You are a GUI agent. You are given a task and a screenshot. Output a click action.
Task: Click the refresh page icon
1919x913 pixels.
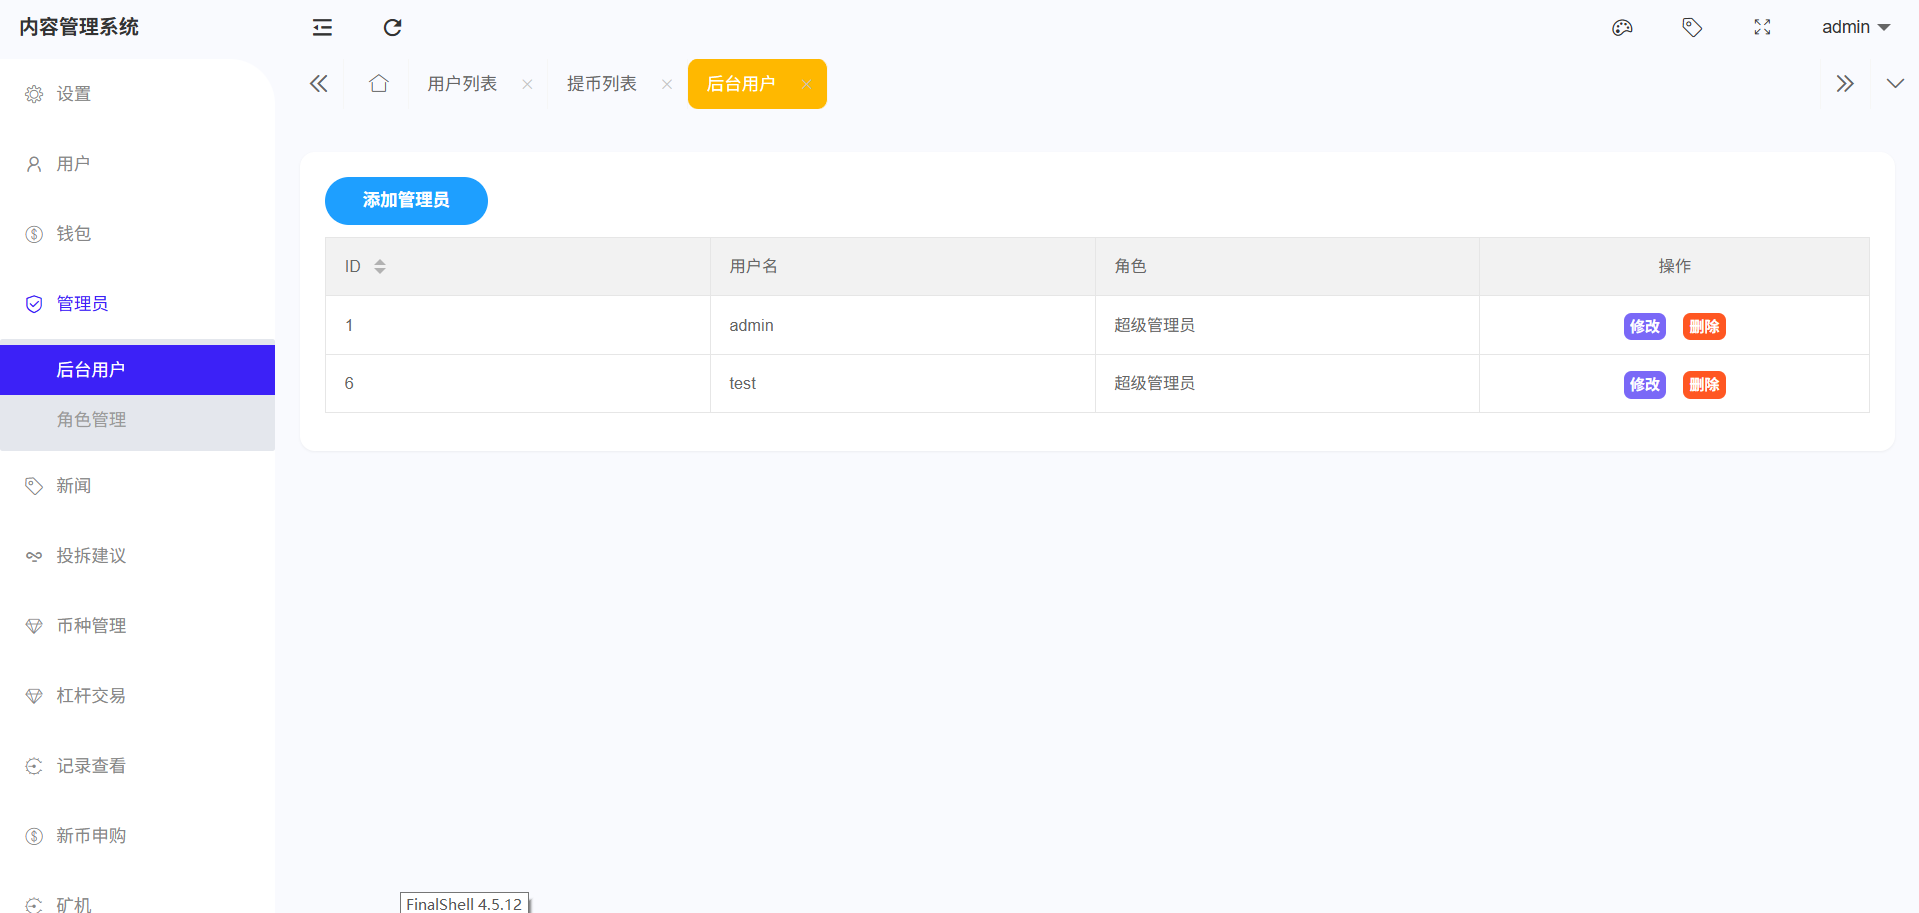(x=392, y=27)
